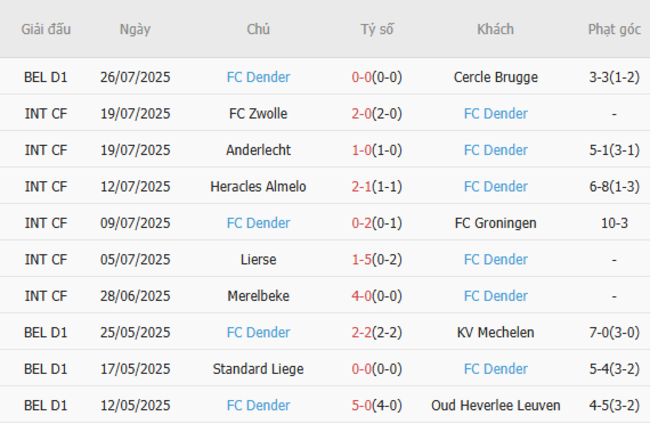Click the FC Groningen away team

(495, 223)
